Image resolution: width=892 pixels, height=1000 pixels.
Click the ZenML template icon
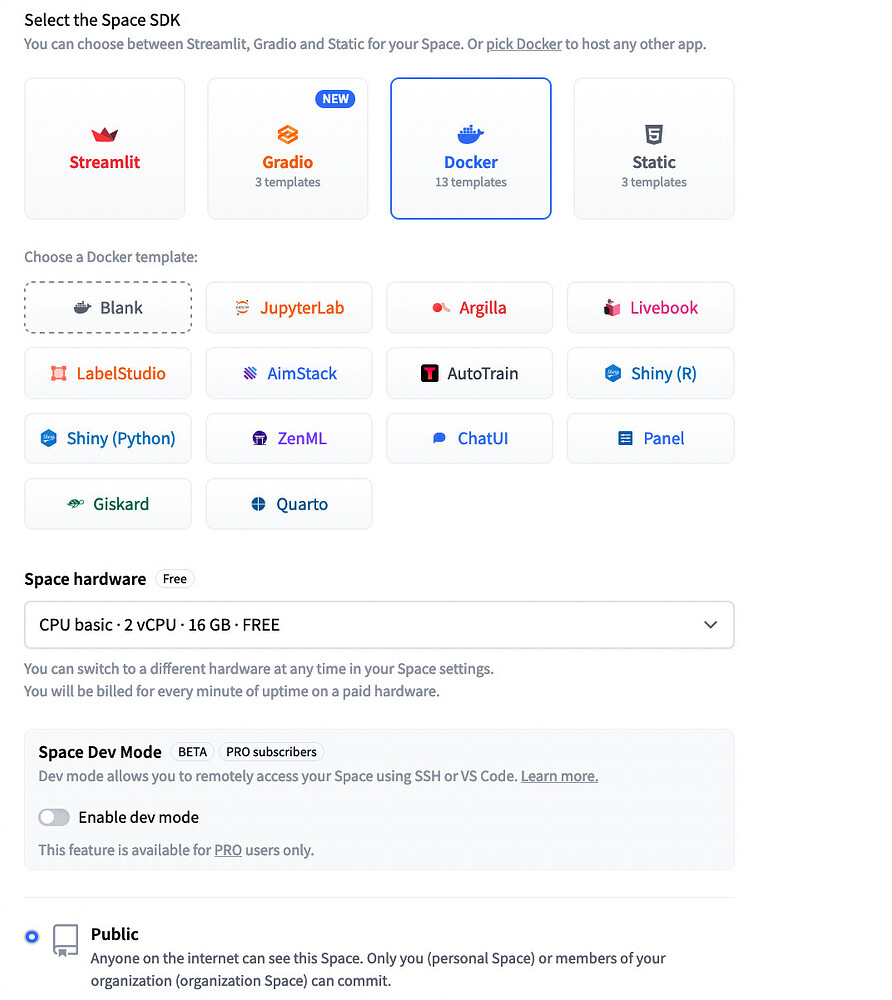coord(260,438)
